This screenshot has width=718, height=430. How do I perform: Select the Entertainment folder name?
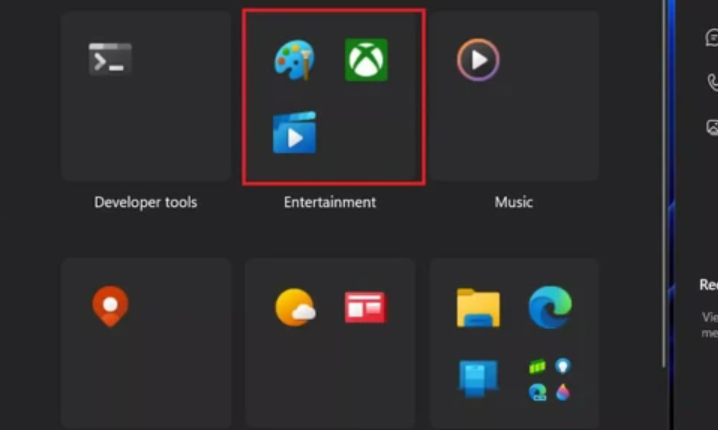point(330,202)
